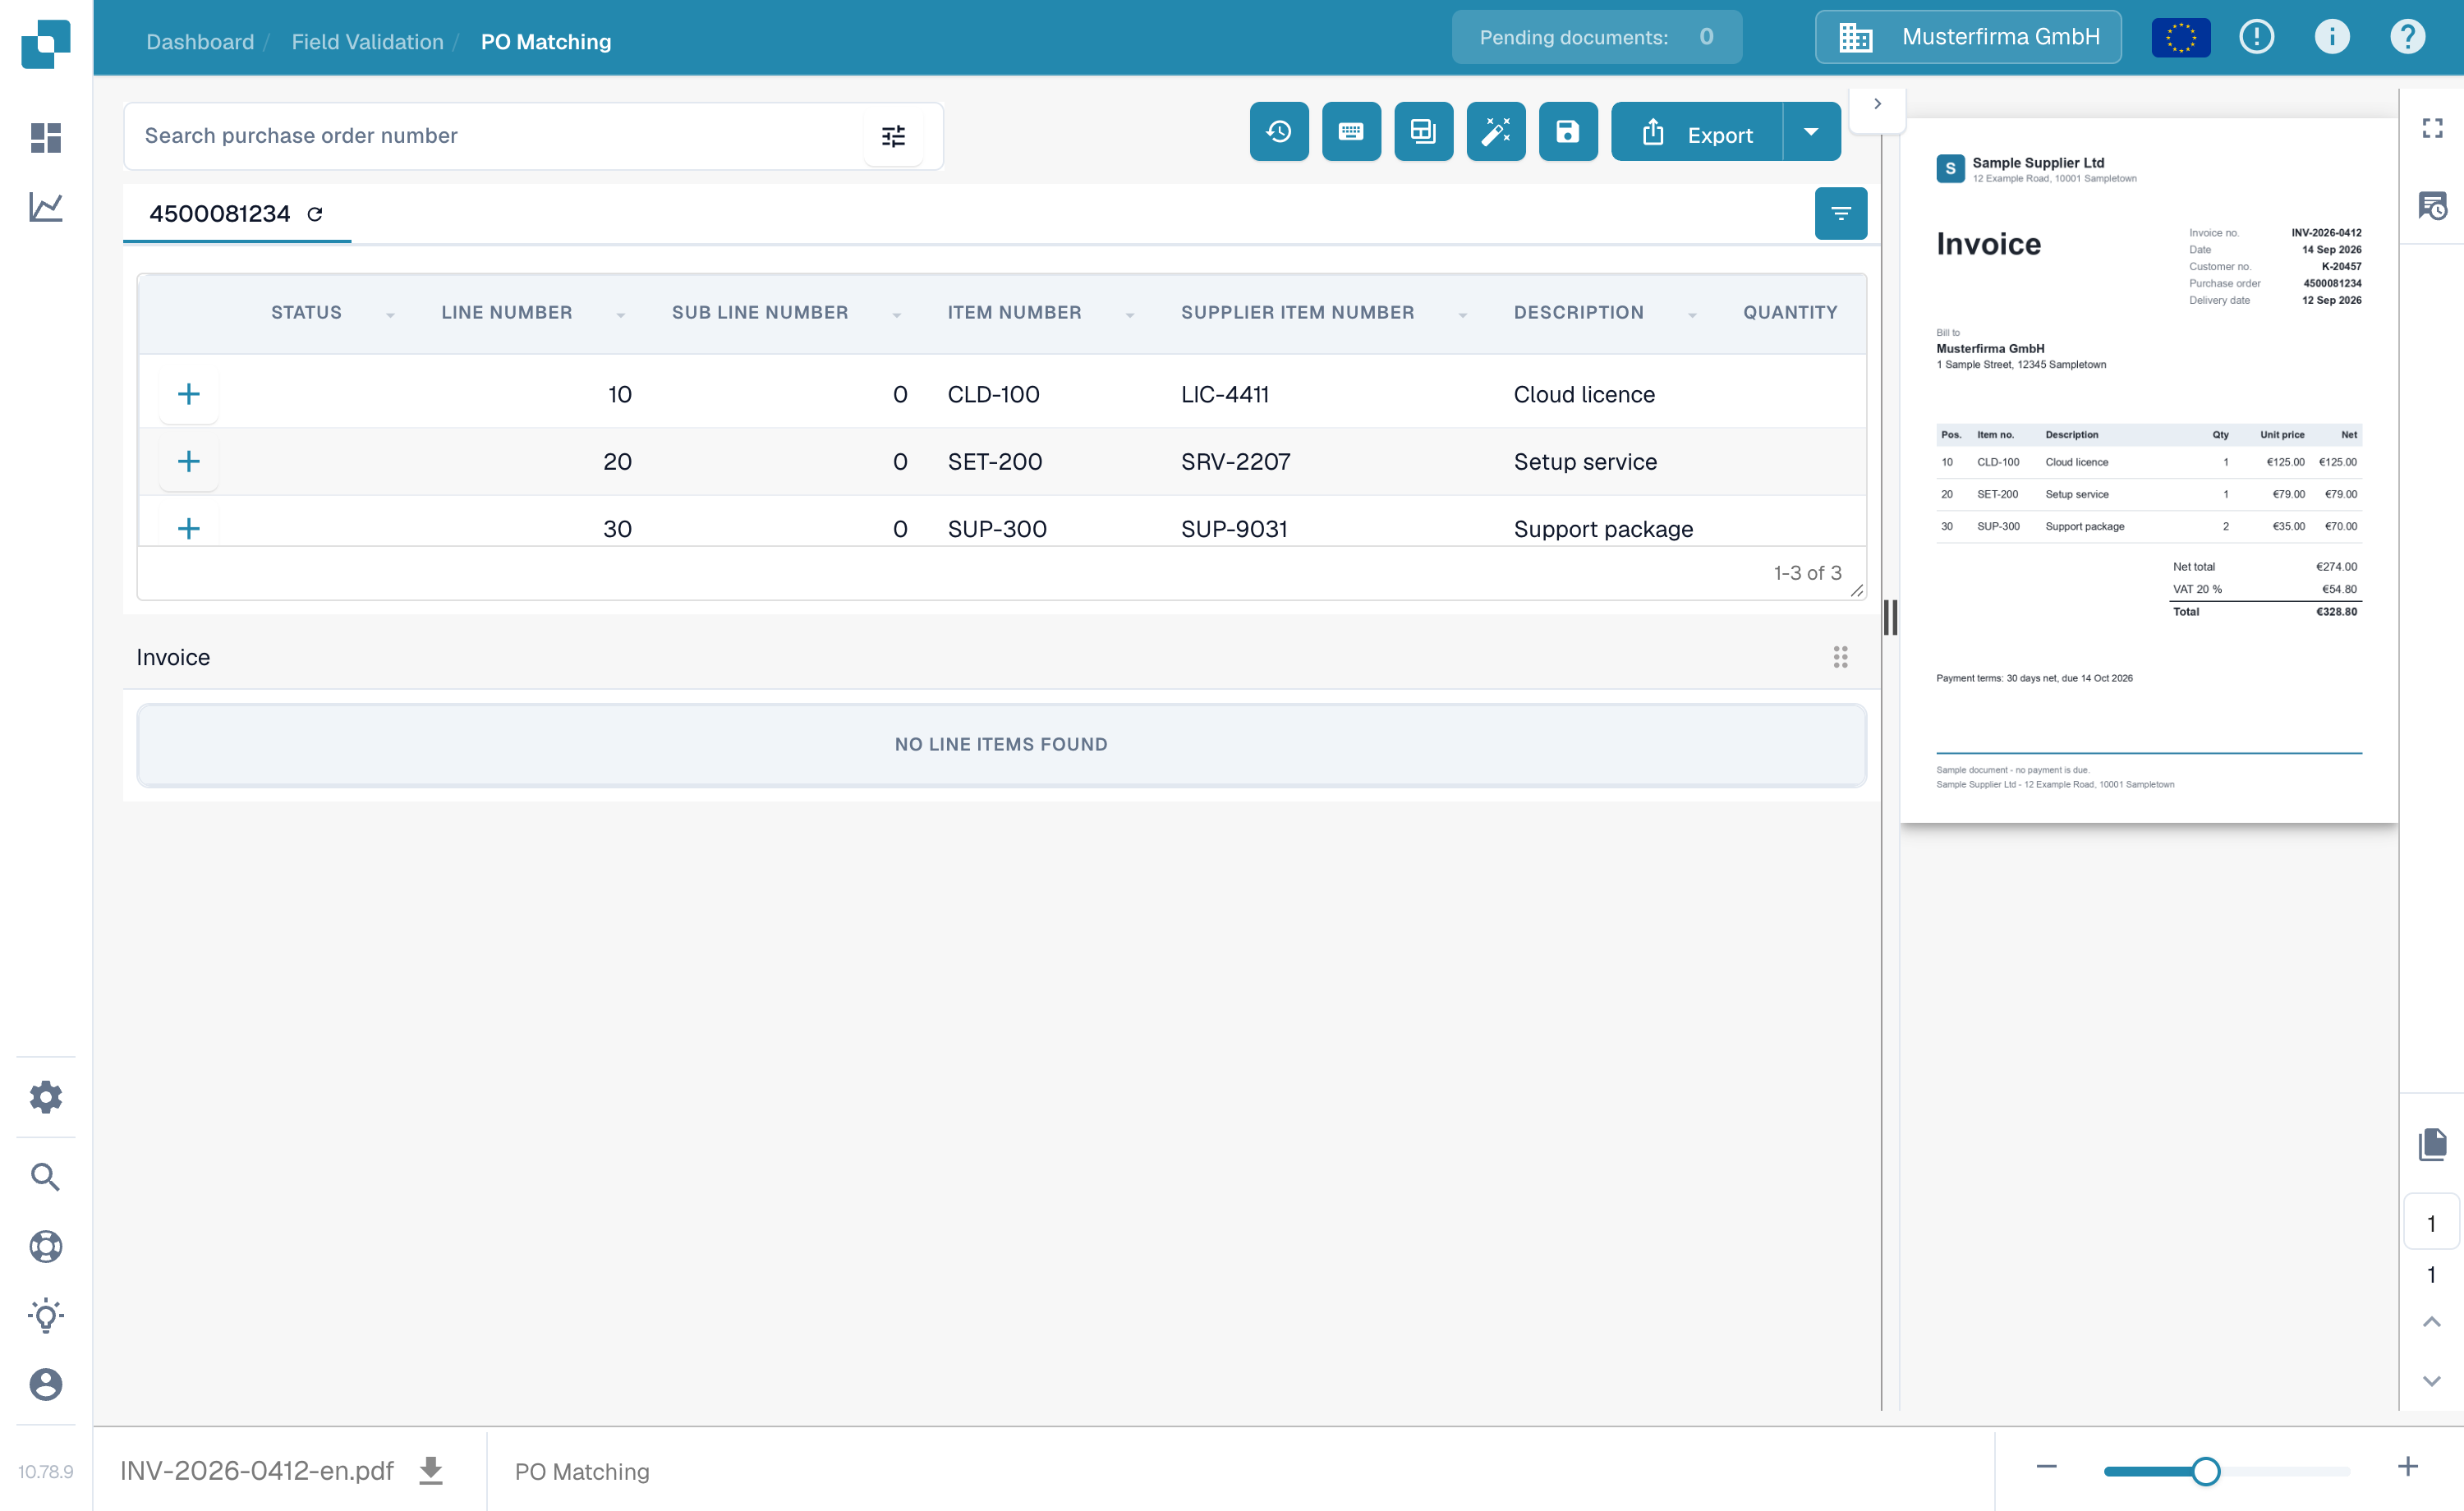Go to Field Validation breadcrumb
Viewport: 2464px width, 1511px height.
coord(367,41)
